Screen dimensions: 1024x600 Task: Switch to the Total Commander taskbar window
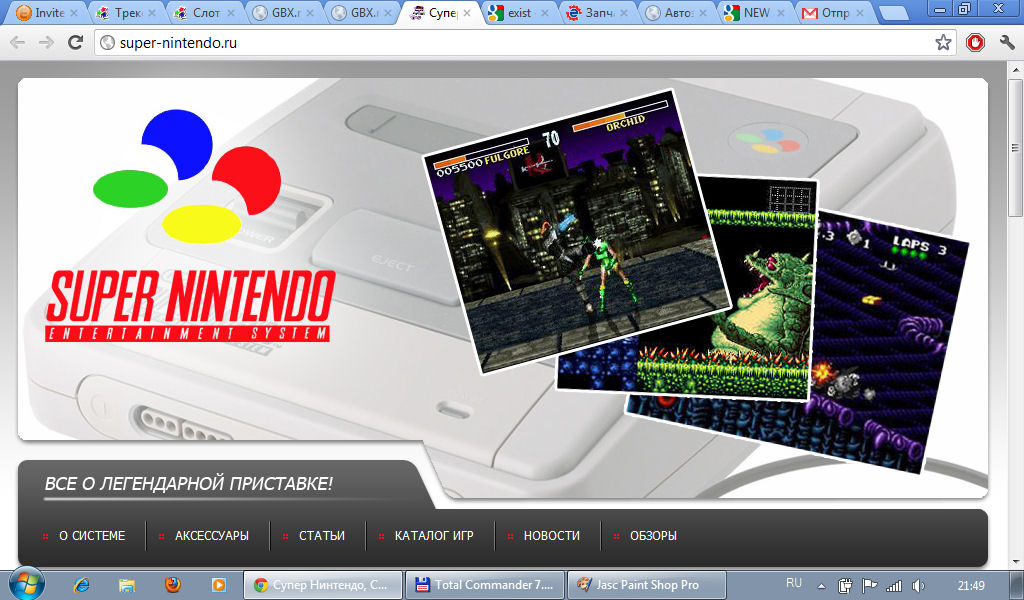tap(485, 585)
